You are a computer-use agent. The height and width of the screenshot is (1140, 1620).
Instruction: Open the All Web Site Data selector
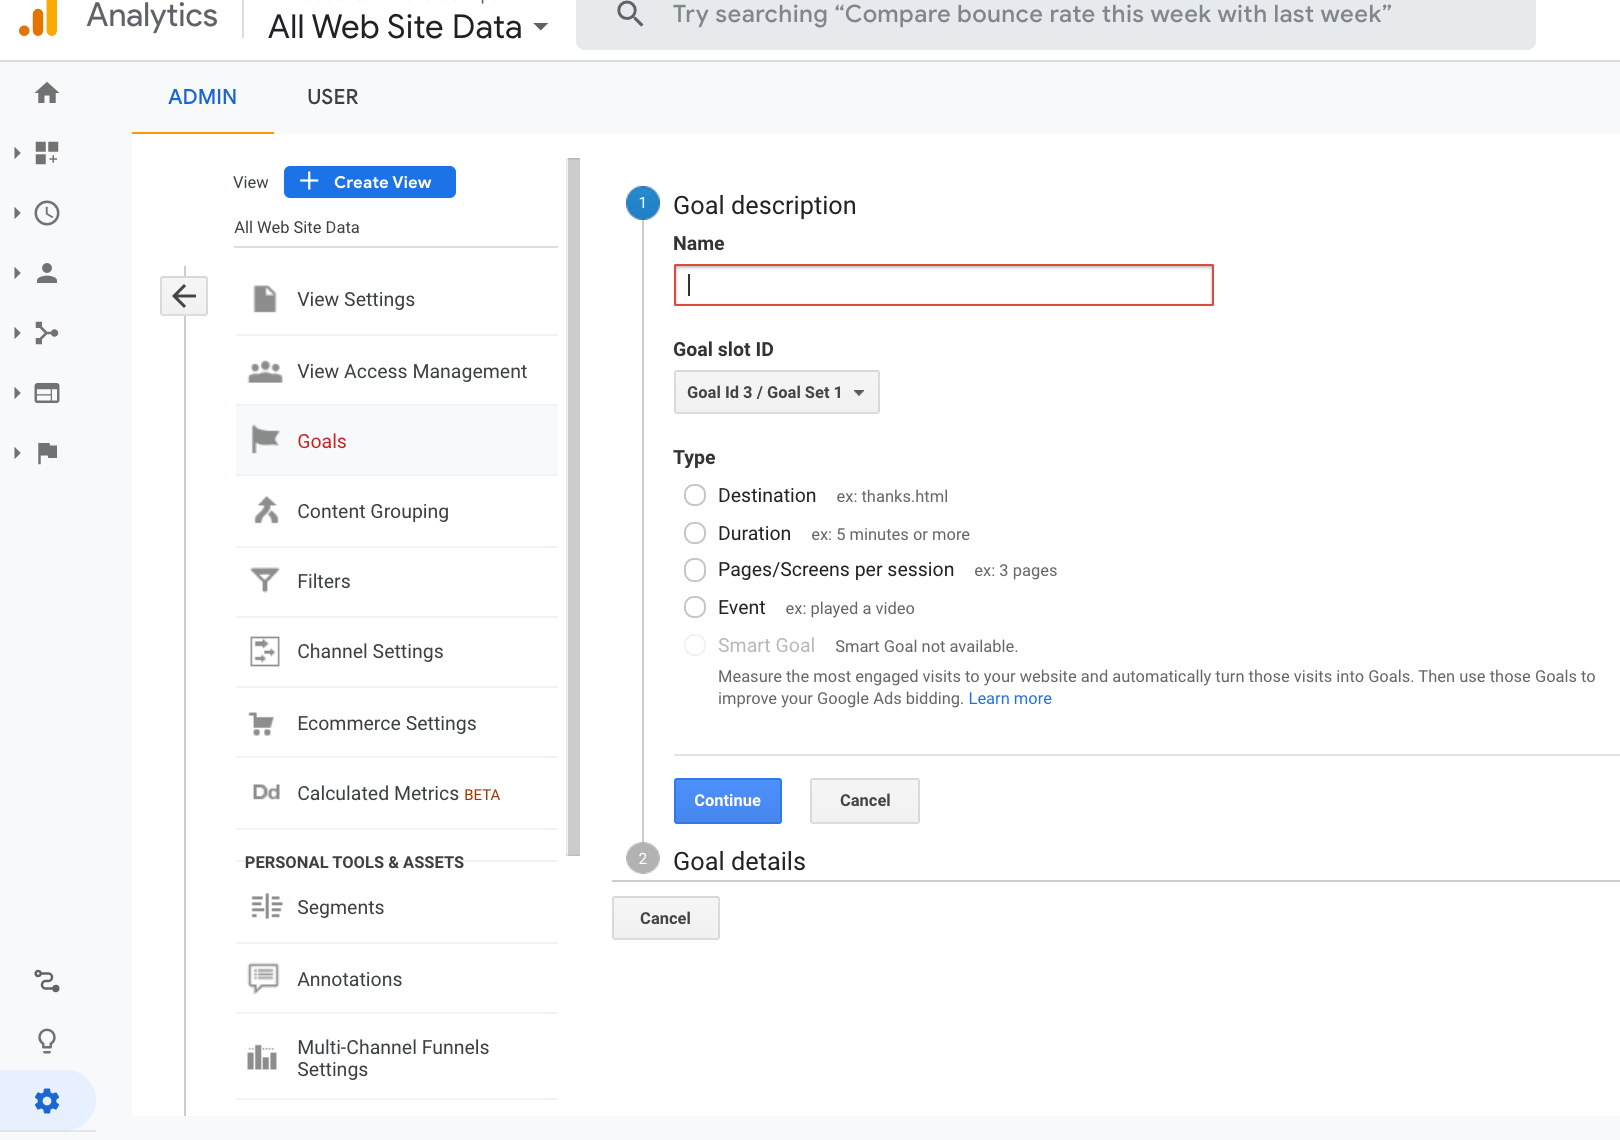point(408,26)
